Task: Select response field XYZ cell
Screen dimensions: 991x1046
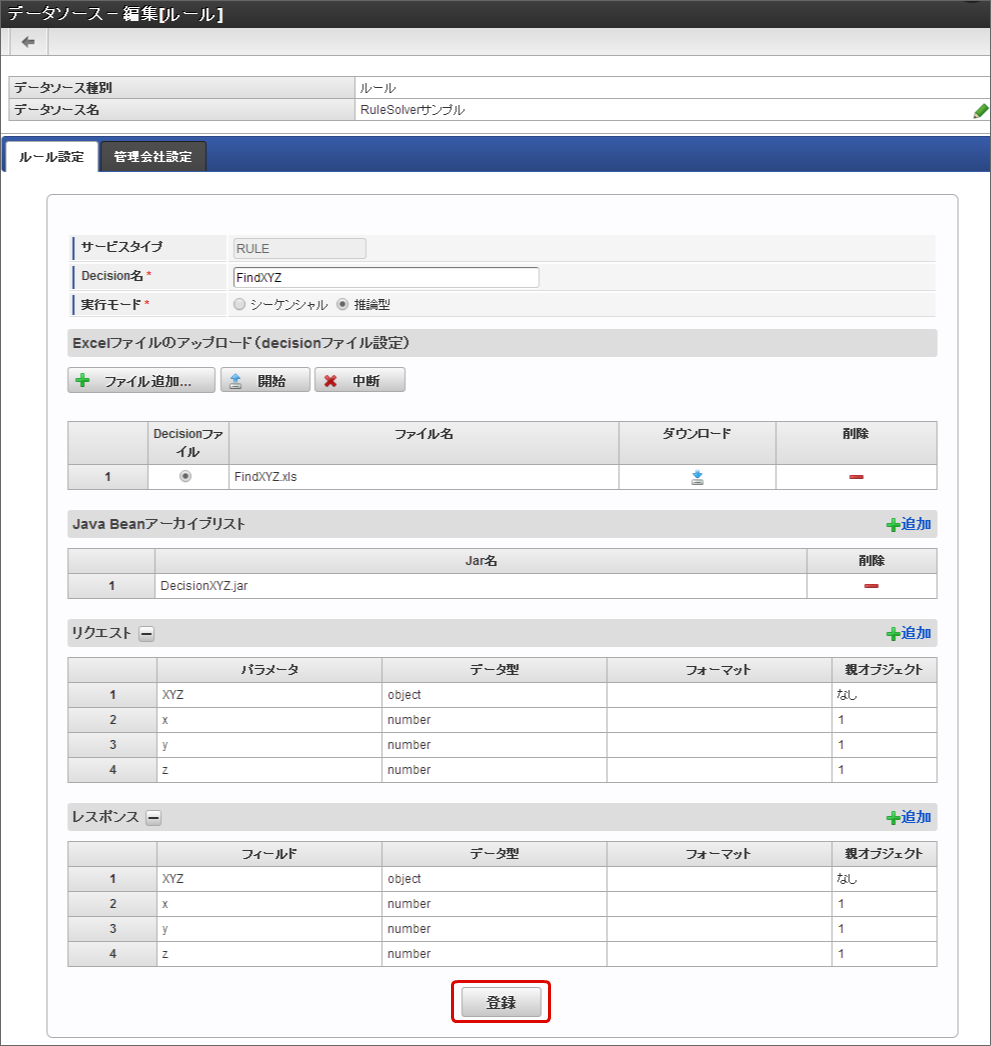Action: 269,879
